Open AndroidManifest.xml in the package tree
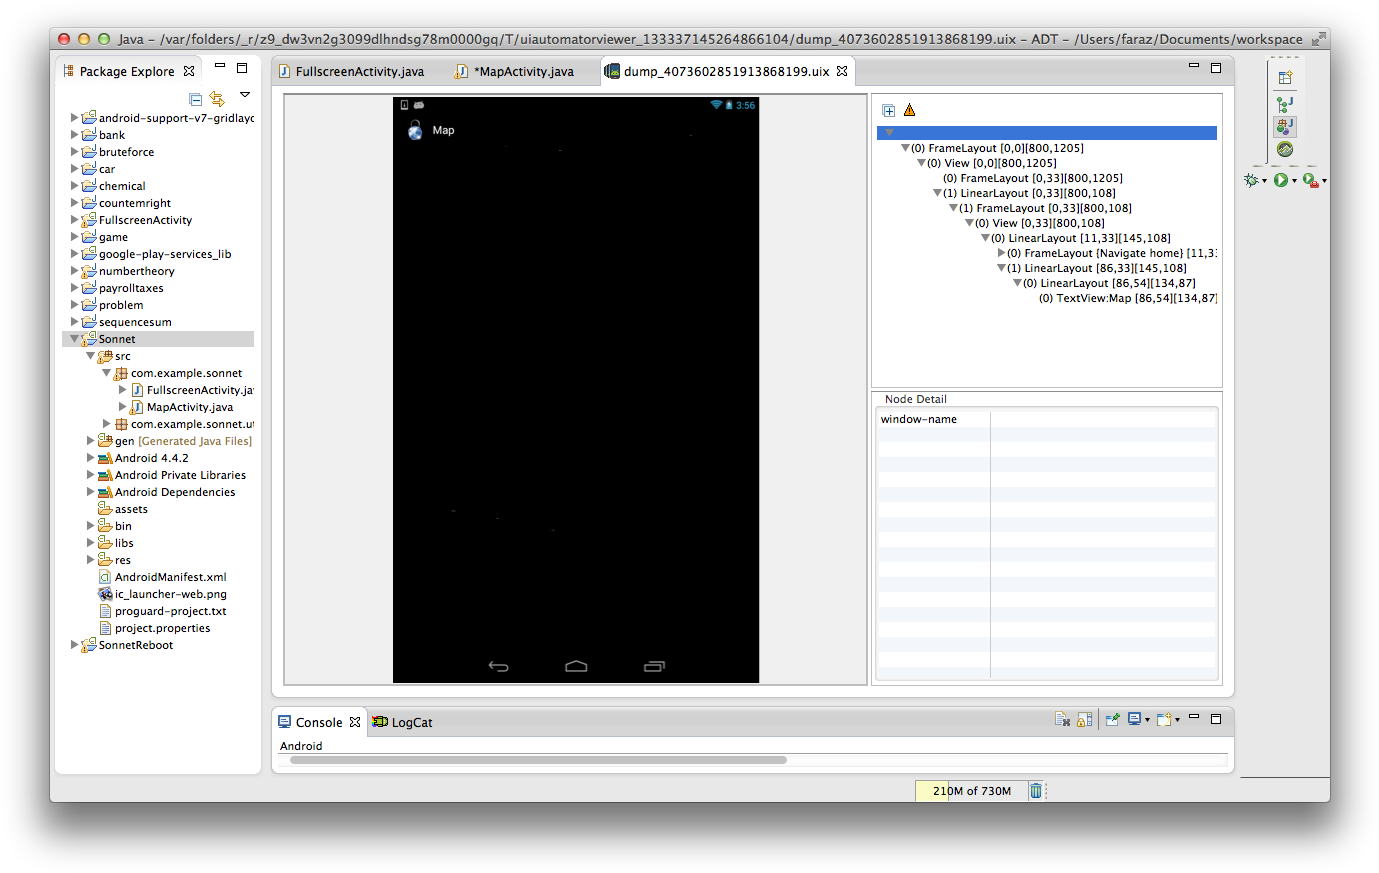Screen dimensions: 1379x873 point(170,577)
